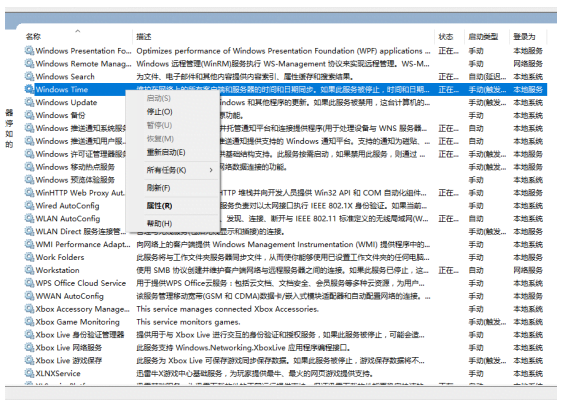
Task: Select the Workstation service name
Action: click(57, 270)
